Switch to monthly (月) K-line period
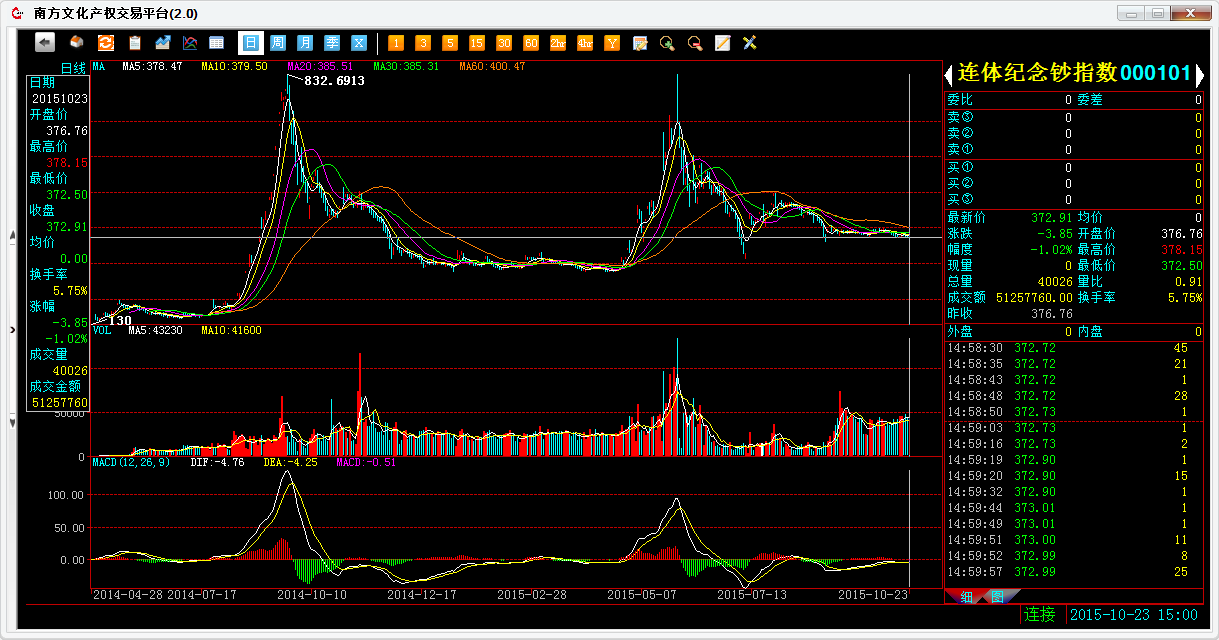 304,43
